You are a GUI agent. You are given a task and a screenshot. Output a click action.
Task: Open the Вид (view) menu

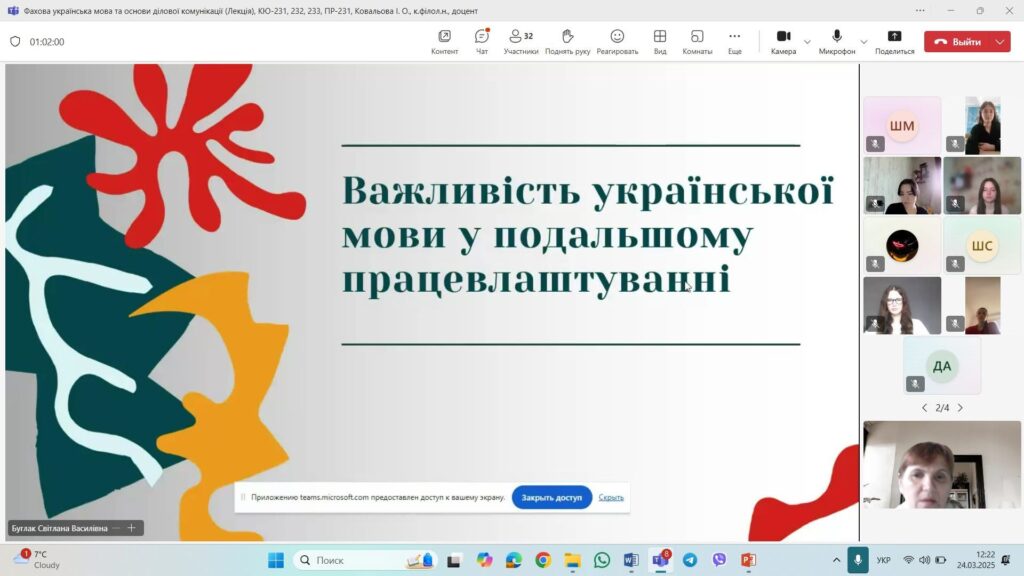pos(660,41)
